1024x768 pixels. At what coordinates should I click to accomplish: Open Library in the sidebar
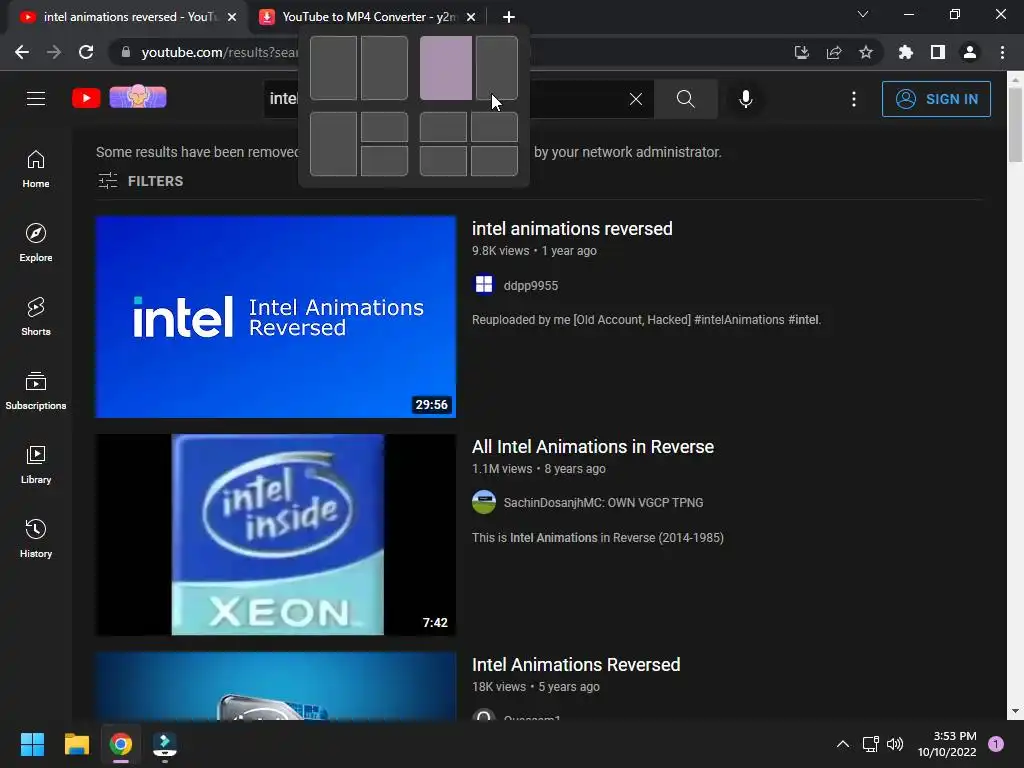click(36, 464)
